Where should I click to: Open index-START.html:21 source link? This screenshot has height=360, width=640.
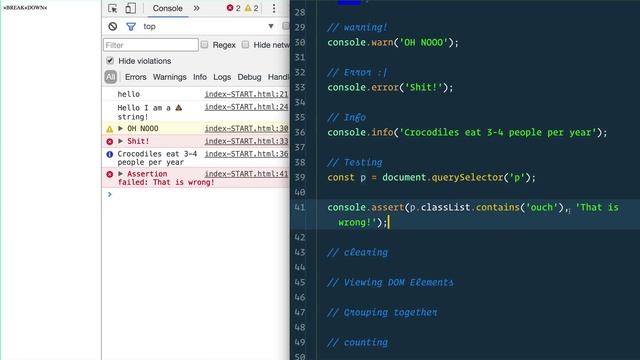[246, 94]
